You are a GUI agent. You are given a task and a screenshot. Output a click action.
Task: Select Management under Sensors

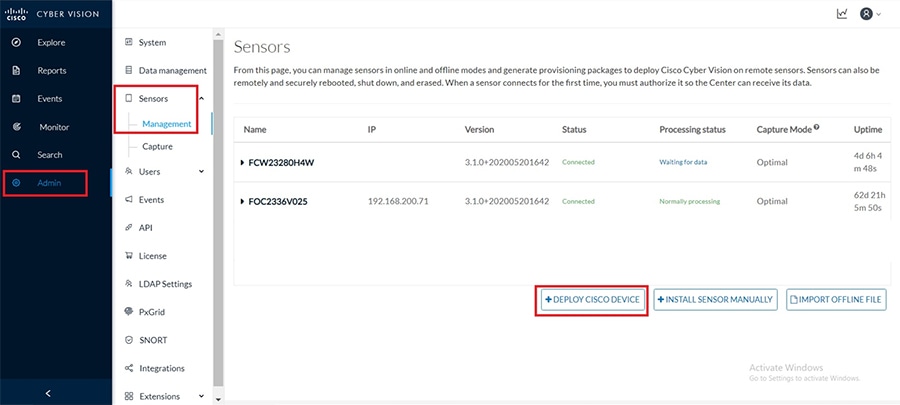166,124
